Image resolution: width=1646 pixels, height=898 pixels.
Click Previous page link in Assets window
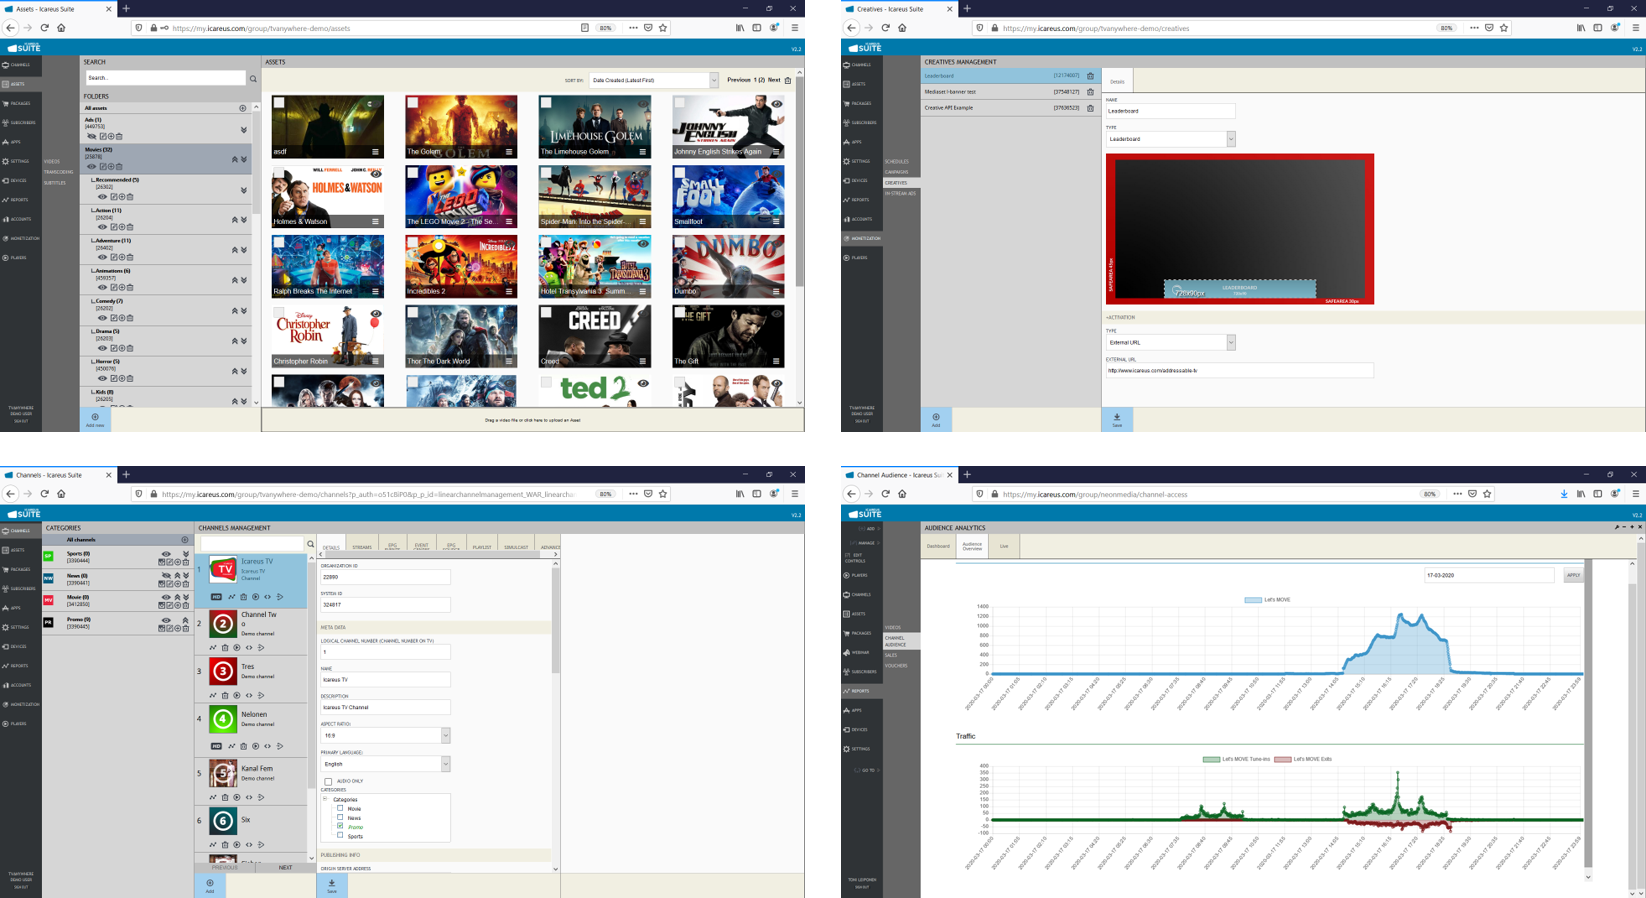(738, 80)
